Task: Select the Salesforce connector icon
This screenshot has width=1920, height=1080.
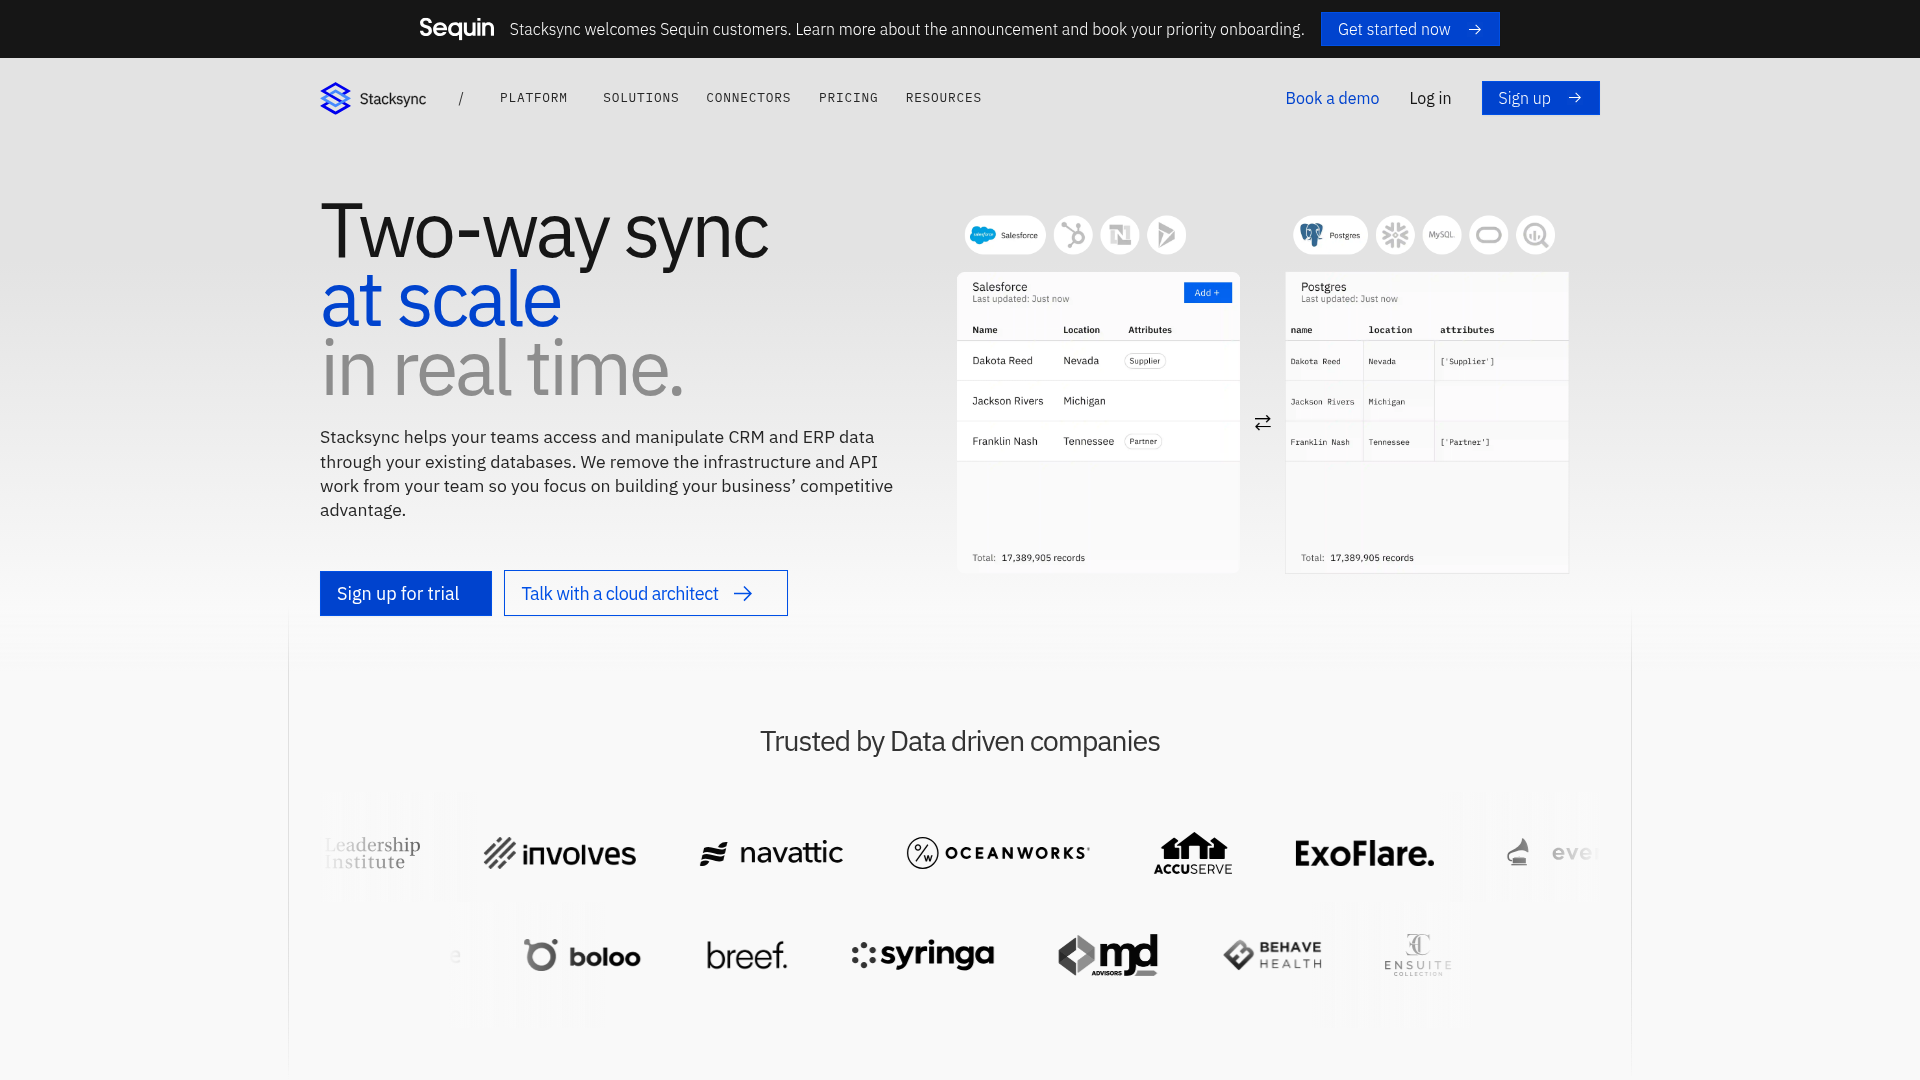Action: click(x=1004, y=235)
